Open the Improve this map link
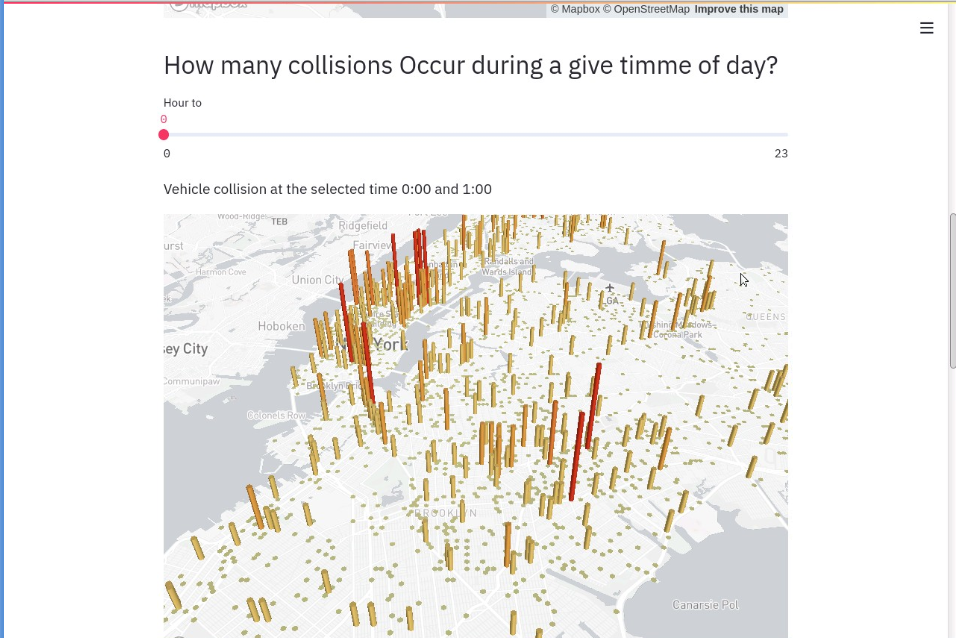This screenshot has height=638, width=956. point(738,9)
